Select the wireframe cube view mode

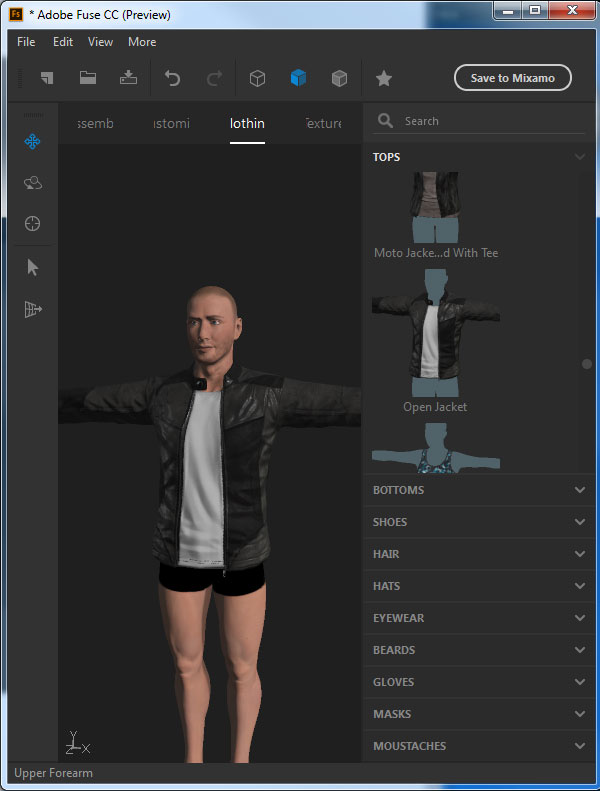tap(257, 78)
